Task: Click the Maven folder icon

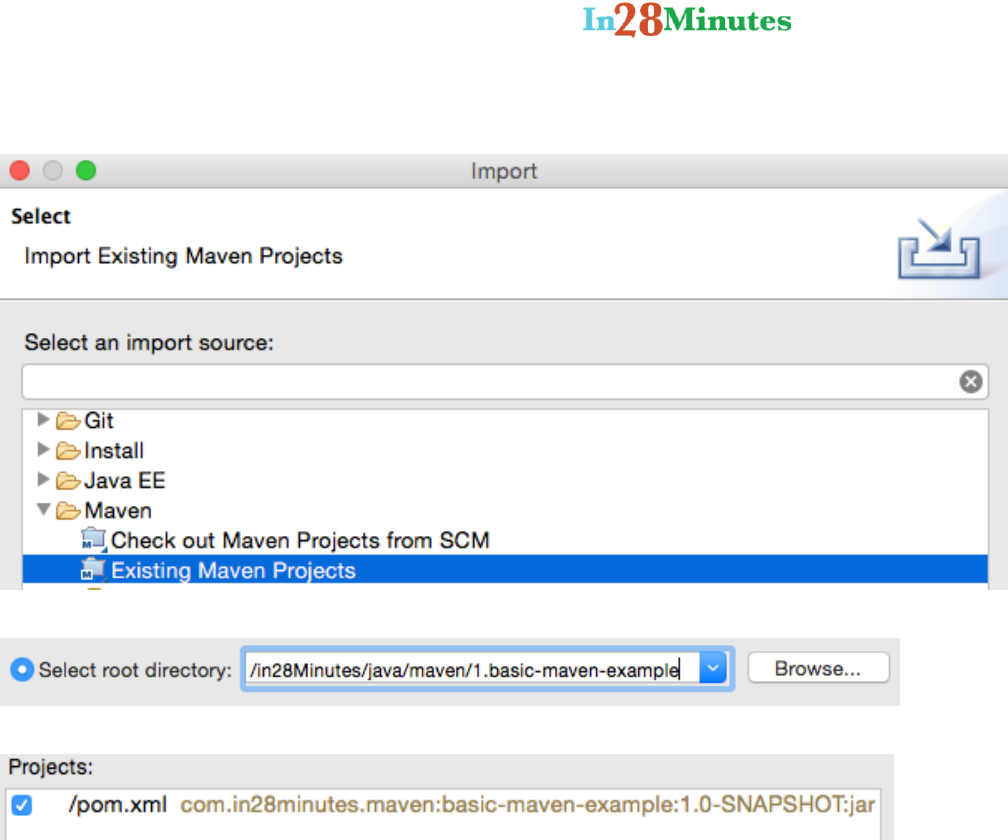Action: (68, 511)
